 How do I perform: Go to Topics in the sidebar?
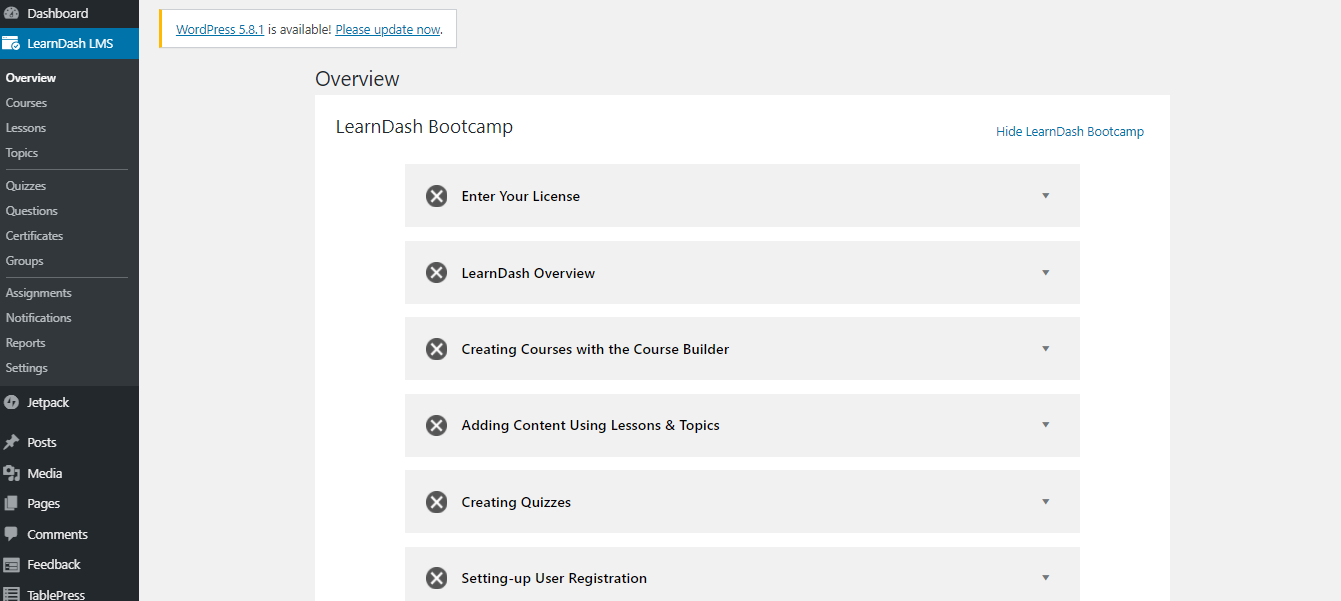coord(22,153)
